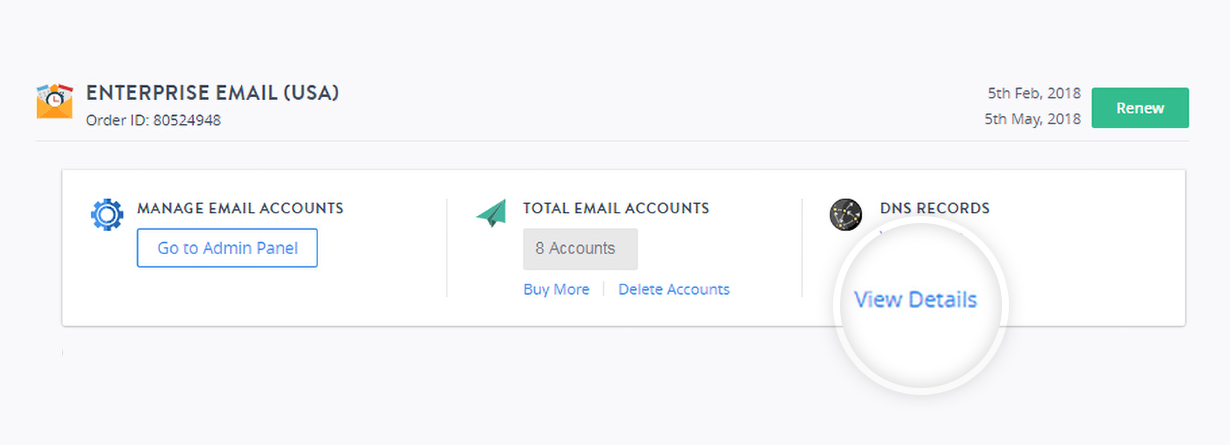Click the green paper plane icon
This screenshot has width=1230, height=445.
491,213
